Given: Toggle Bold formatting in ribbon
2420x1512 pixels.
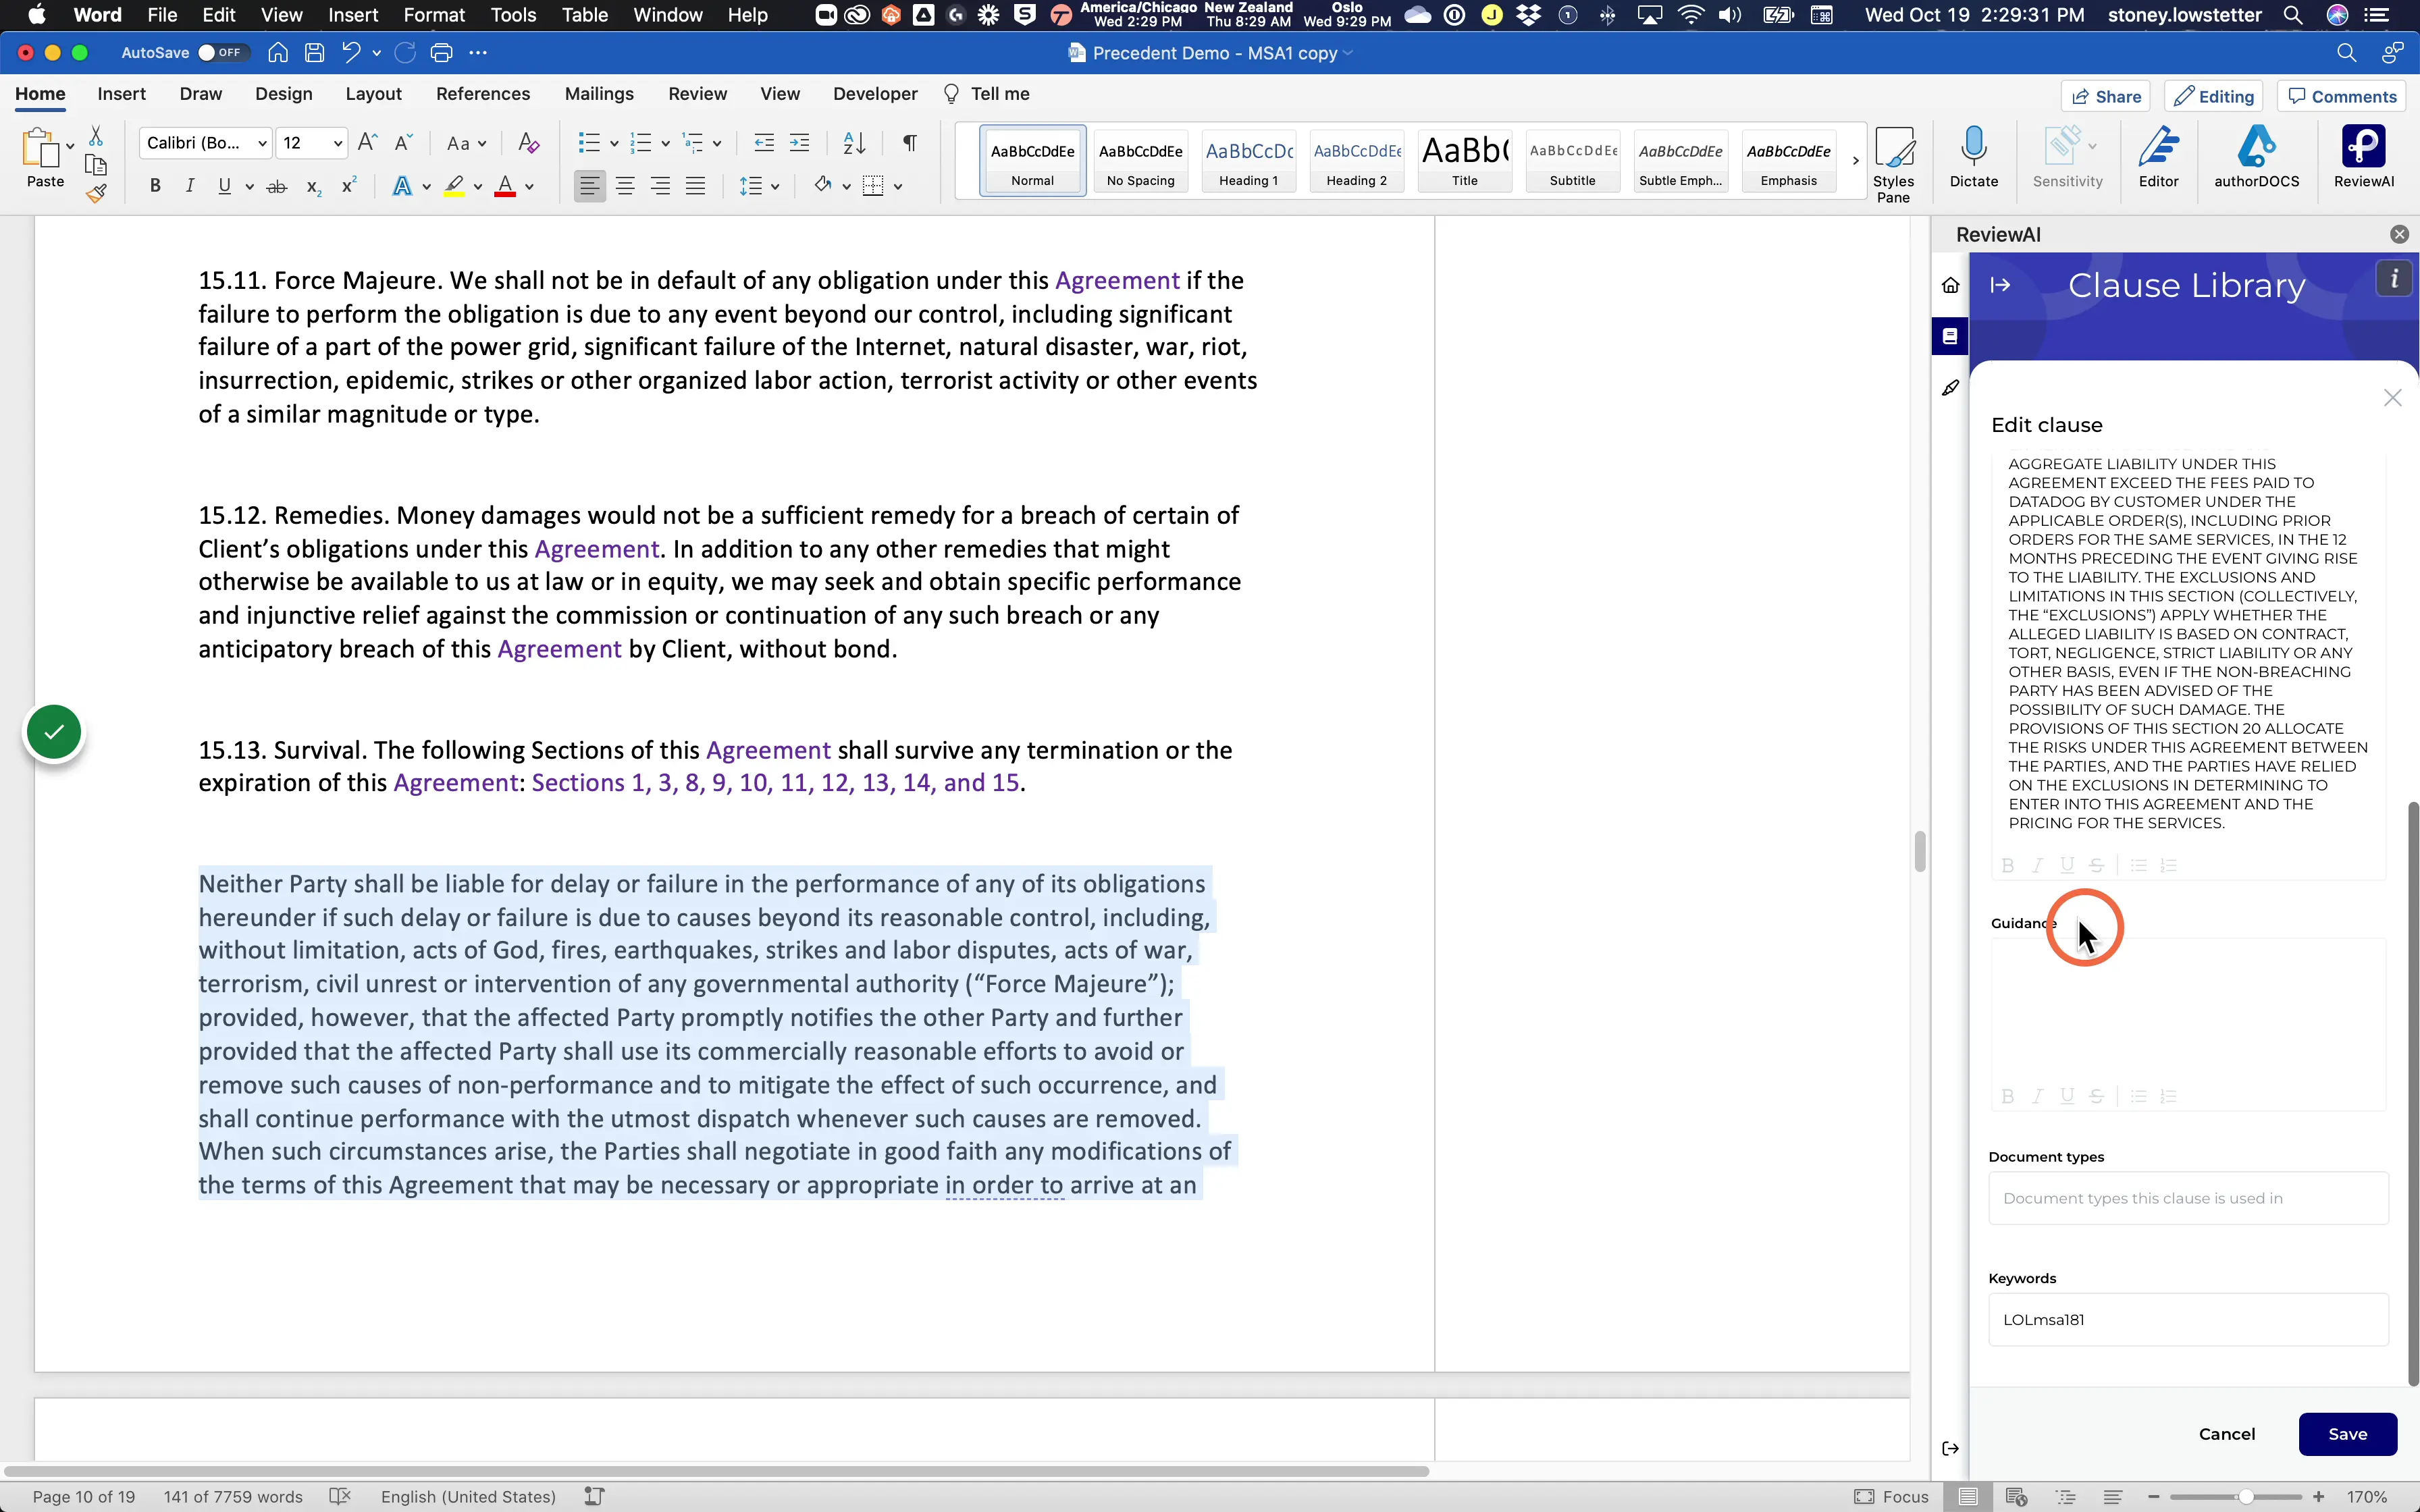Looking at the screenshot, I should [155, 186].
